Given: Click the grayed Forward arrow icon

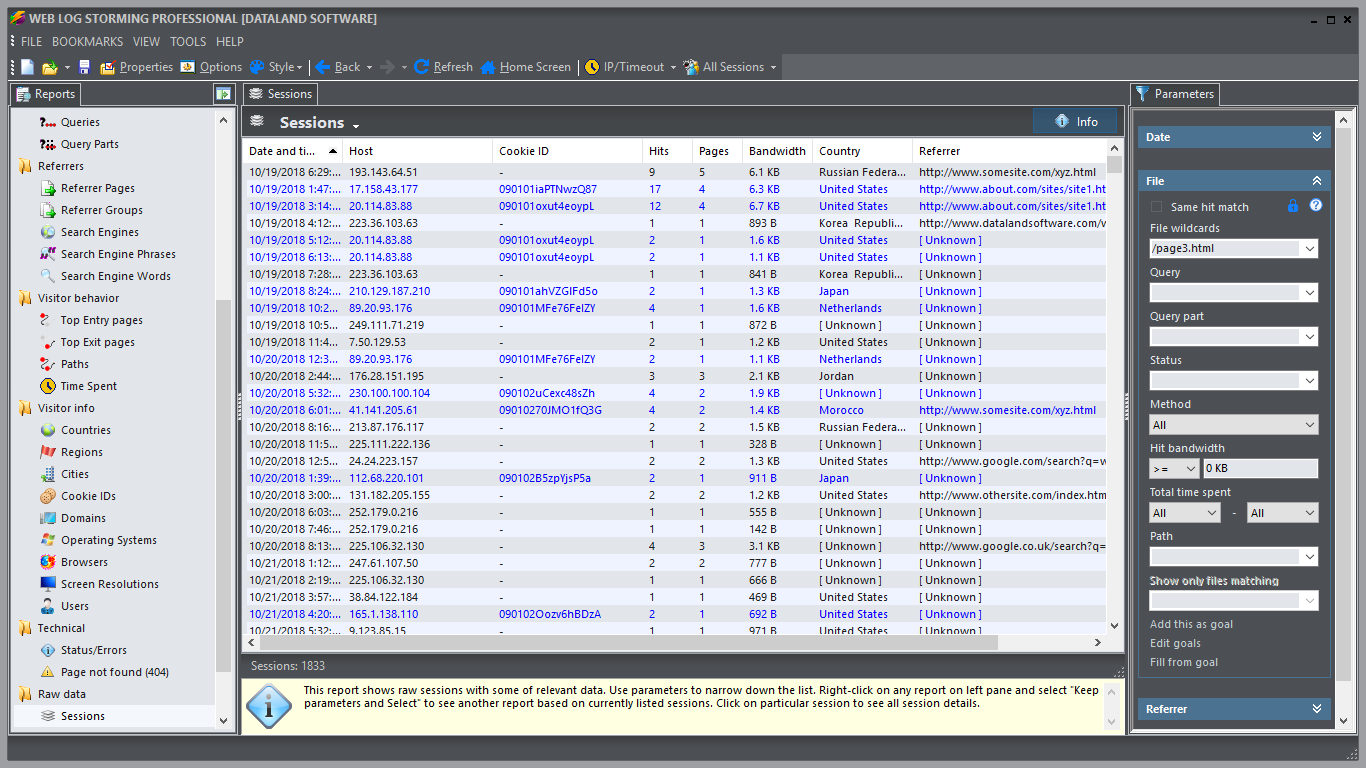Looking at the screenshot, I should tap(388, 67).
